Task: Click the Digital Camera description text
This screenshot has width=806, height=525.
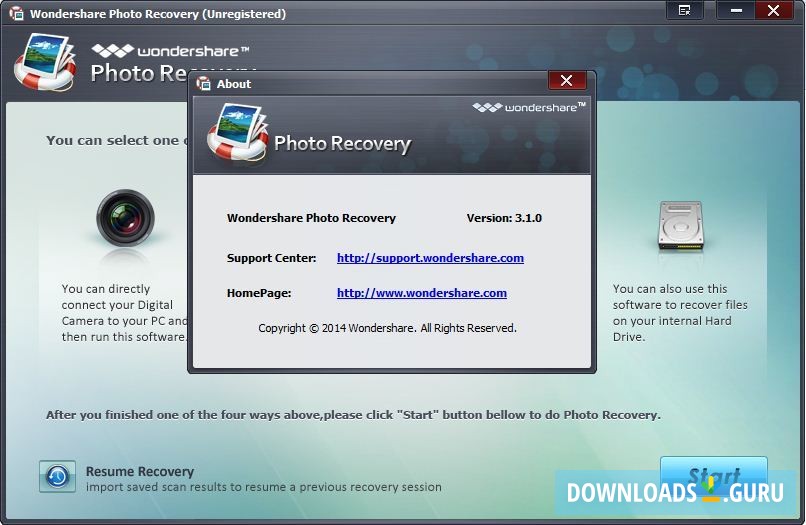Action: (124, 313)
